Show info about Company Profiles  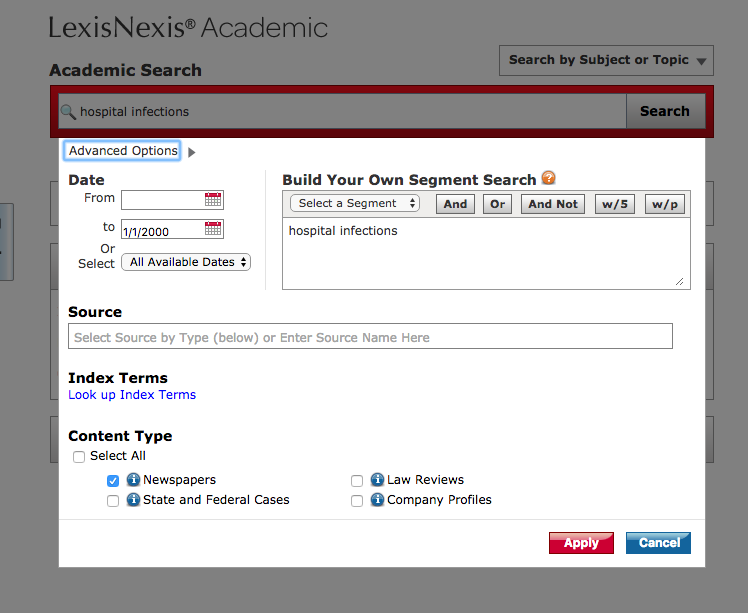(x=377, y=499)
